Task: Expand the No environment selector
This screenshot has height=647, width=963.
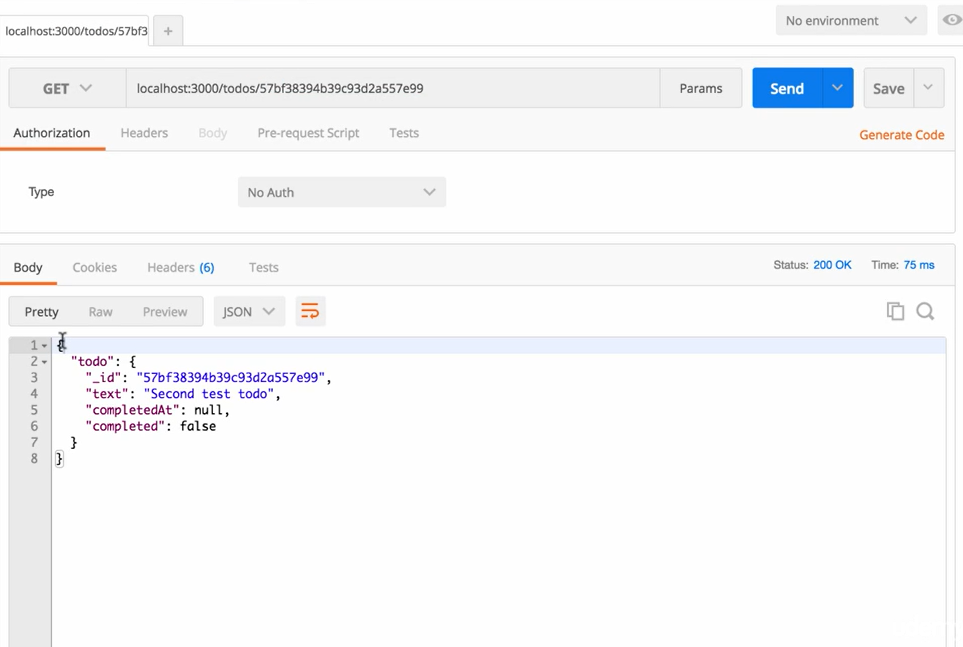Action: (x=850, y=20)
